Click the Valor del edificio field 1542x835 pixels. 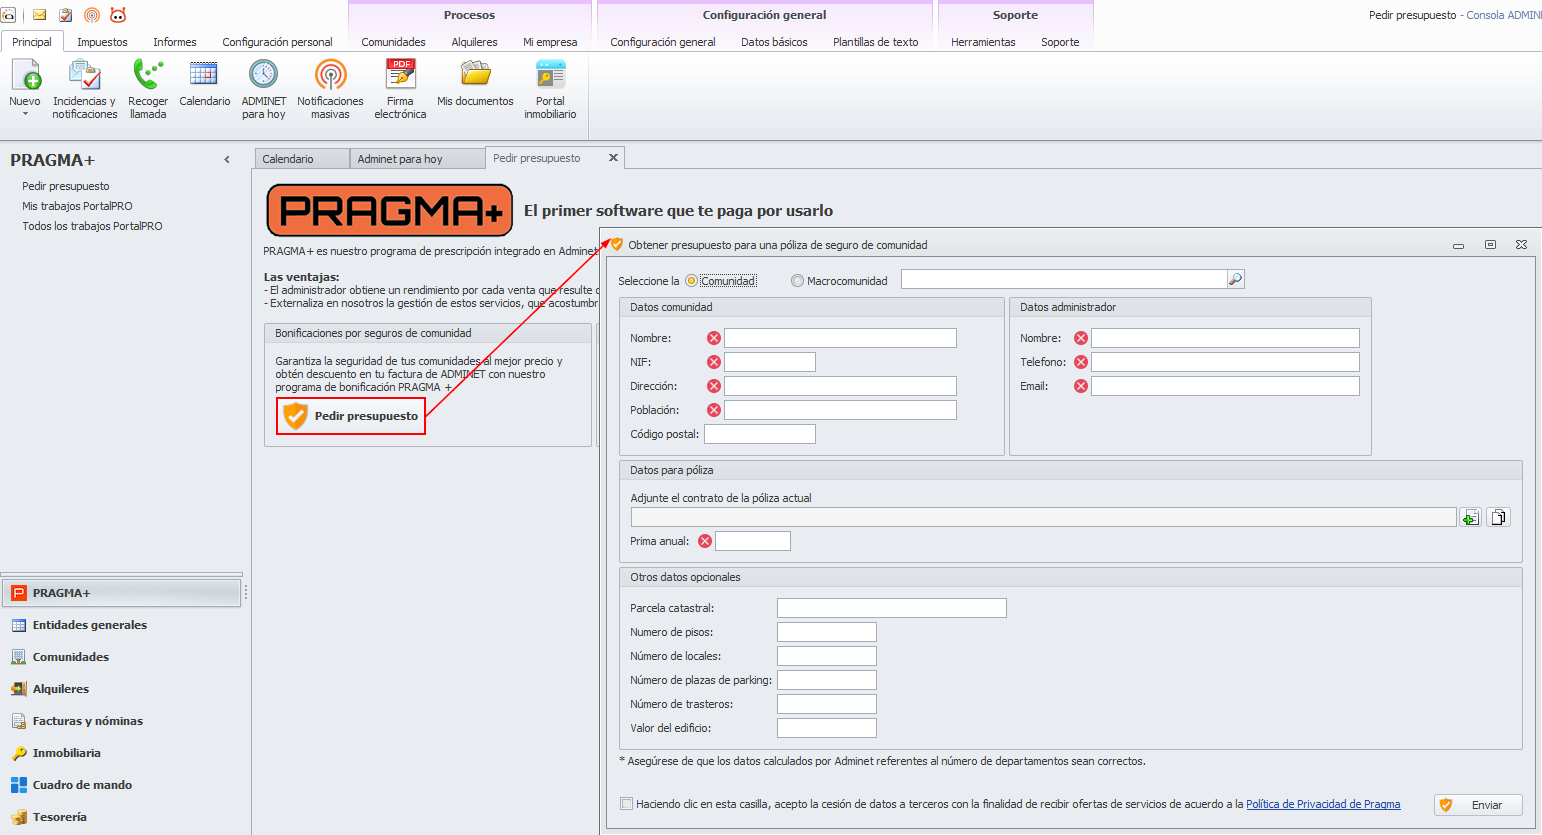(827, 728)
